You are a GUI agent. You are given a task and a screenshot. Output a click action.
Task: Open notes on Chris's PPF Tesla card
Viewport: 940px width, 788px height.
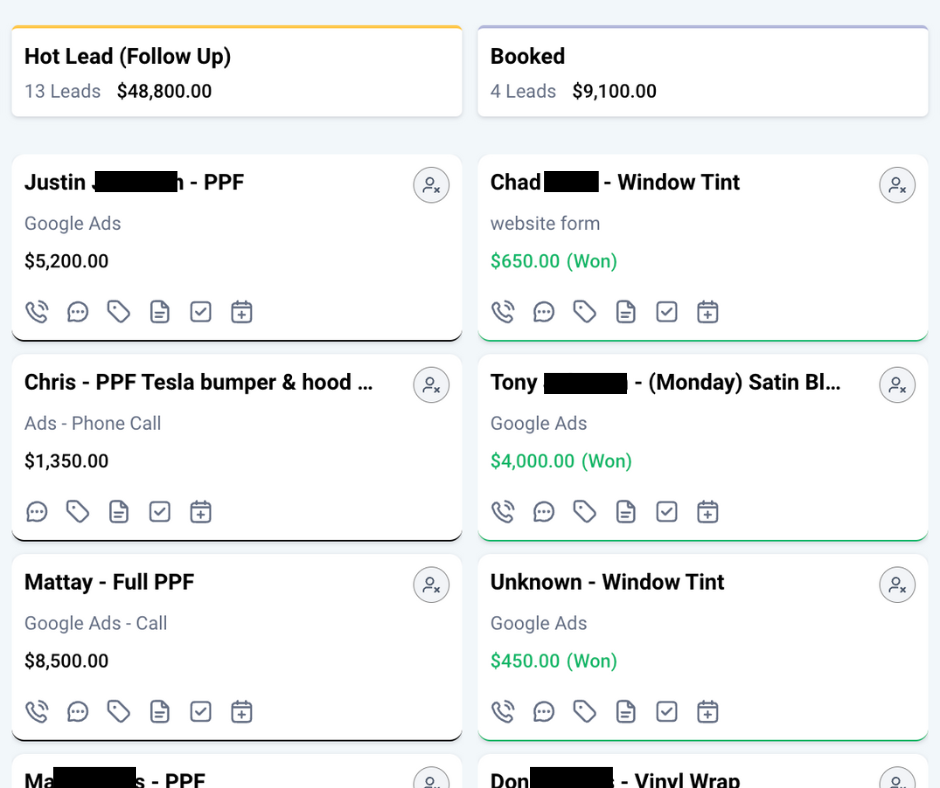tap(119, 511)
